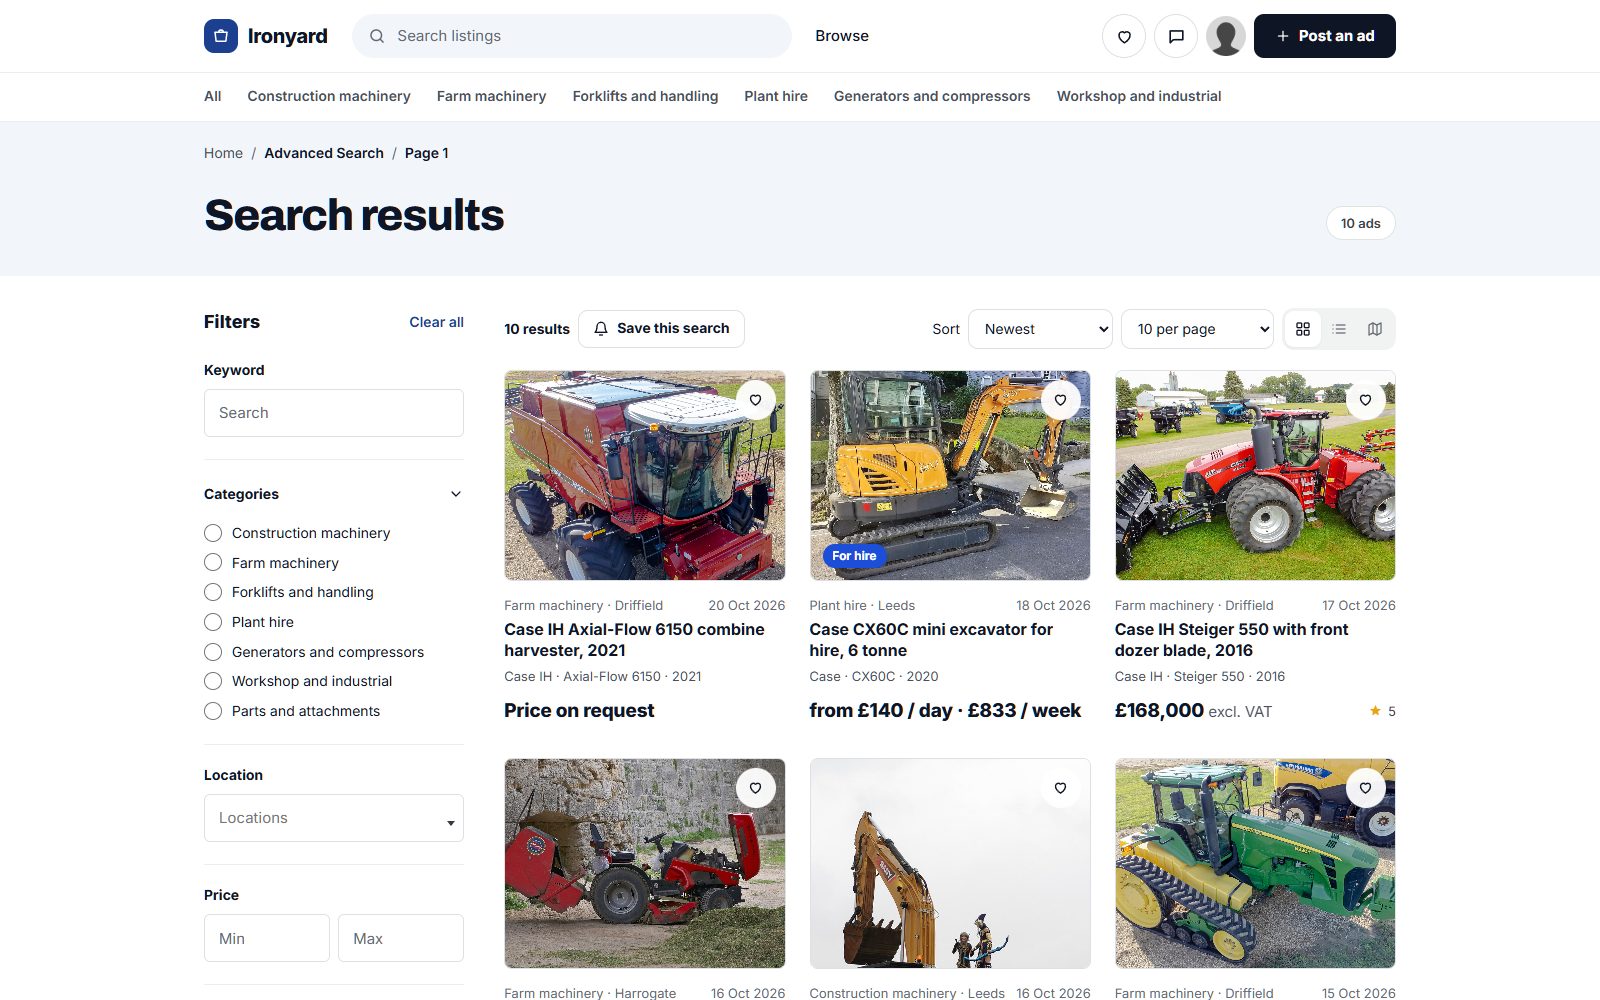This screenshot has width=1600, height=1000.
Task: Click the Clear all filters link
Action: point(436,322)
